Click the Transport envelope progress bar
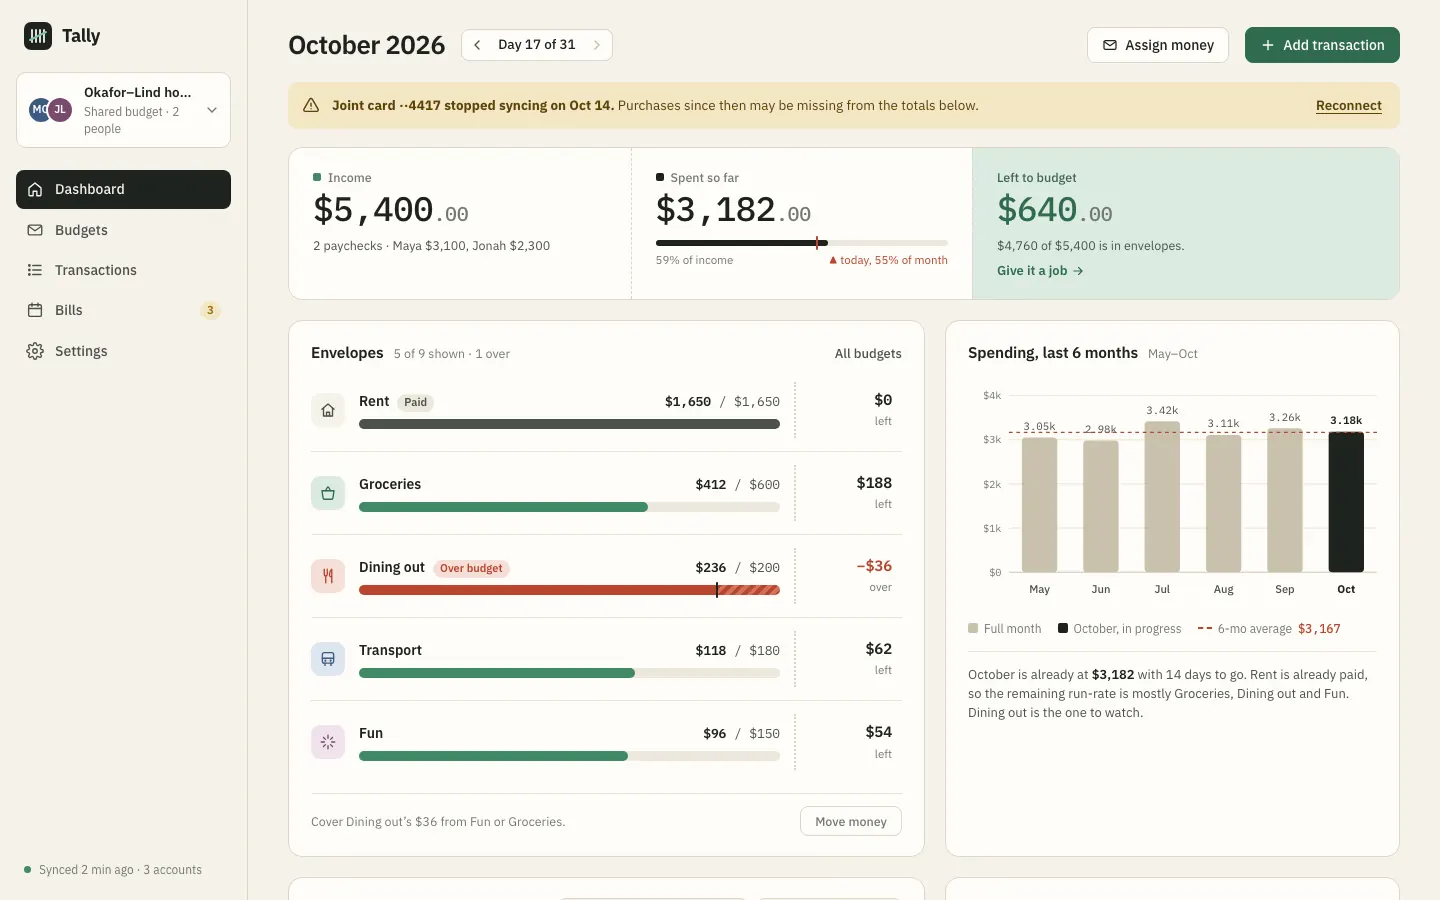 [569, 673]
